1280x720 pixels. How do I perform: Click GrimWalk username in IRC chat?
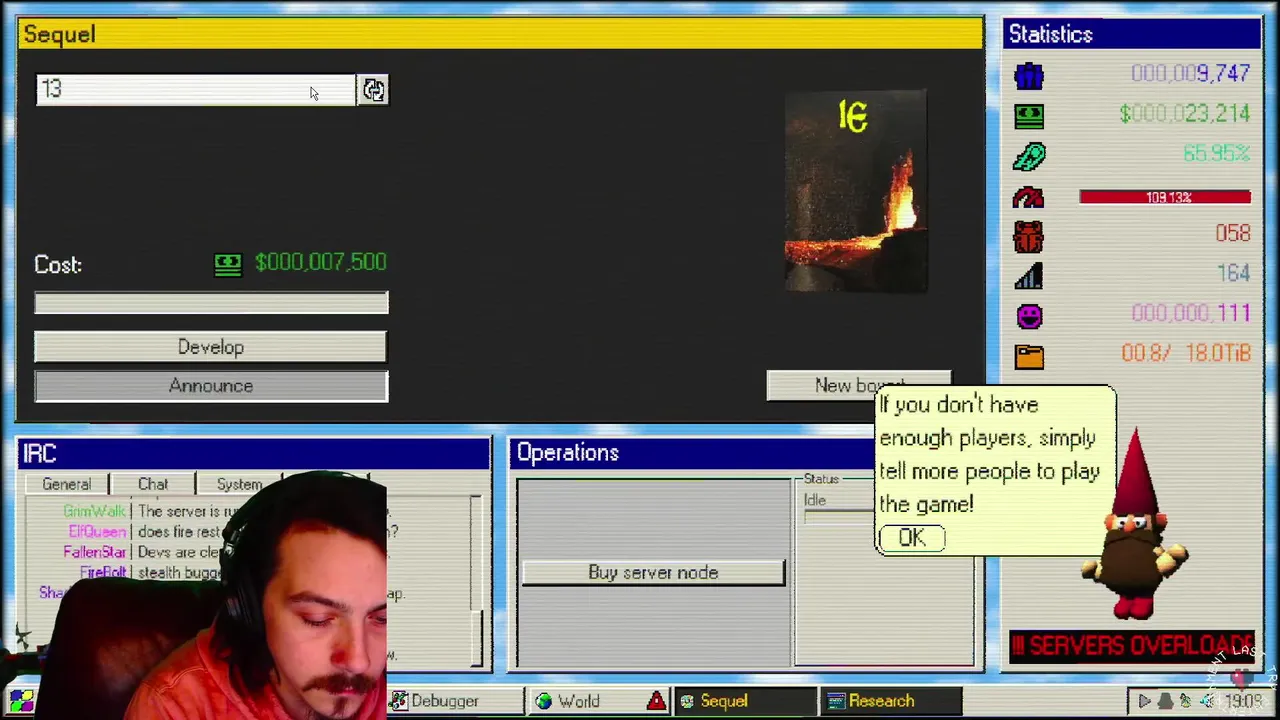pyautogui.click(x=95, y=511)
